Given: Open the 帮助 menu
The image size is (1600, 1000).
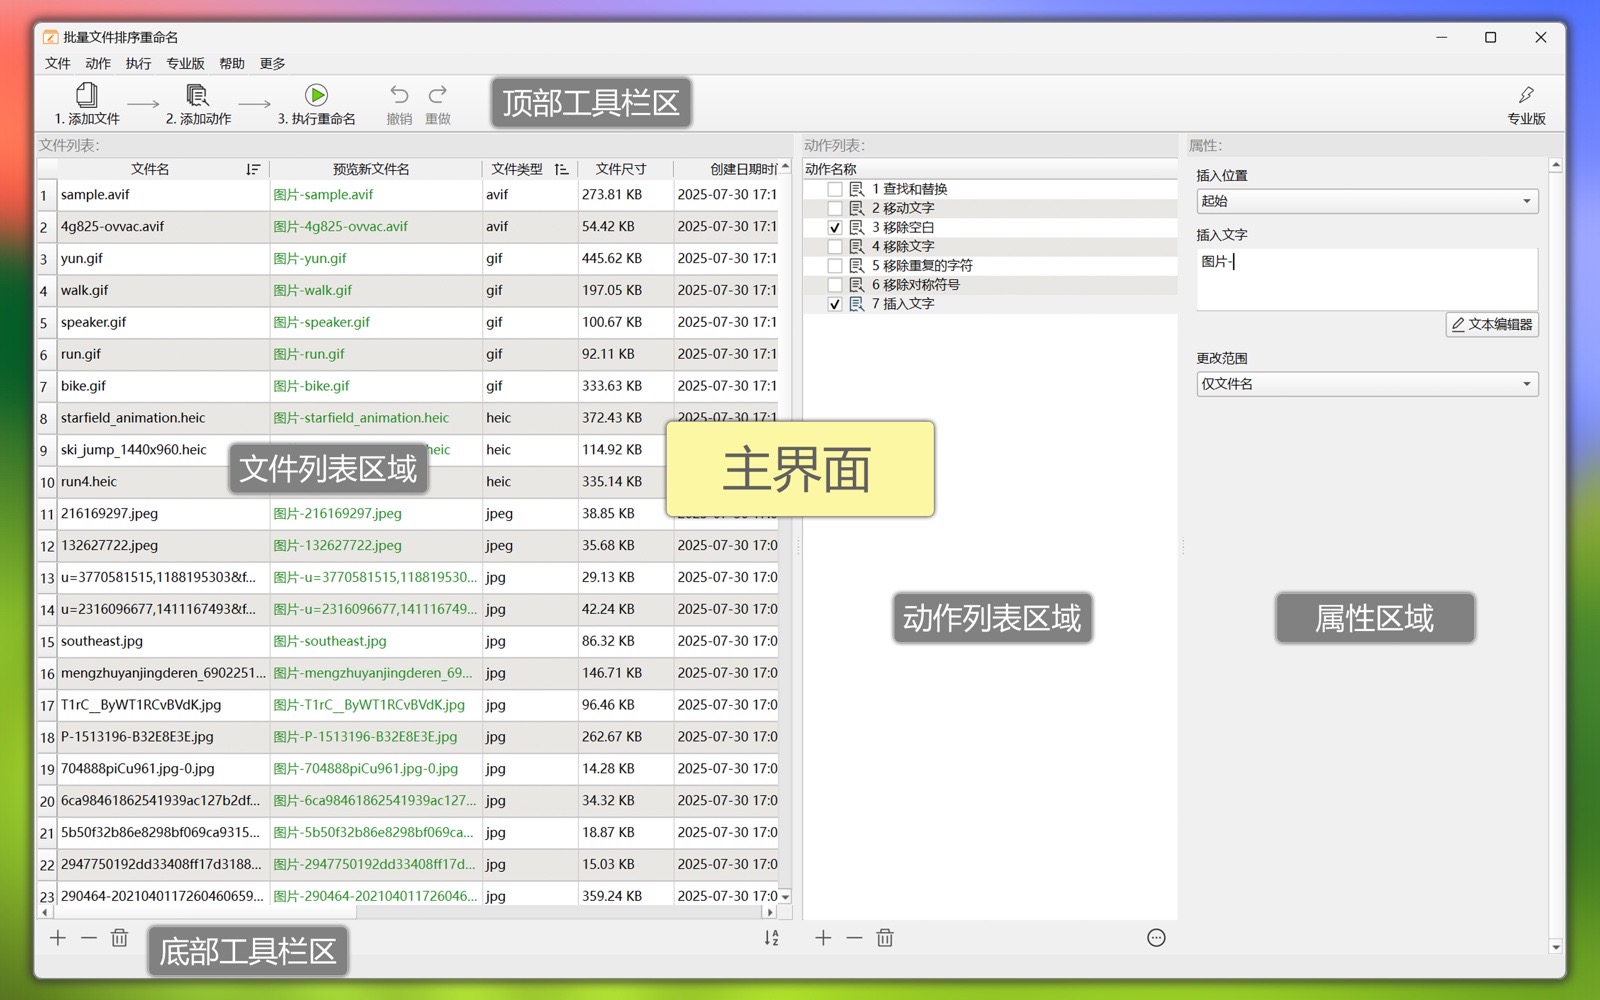Looking at the screenshot, I should (232, 64).
